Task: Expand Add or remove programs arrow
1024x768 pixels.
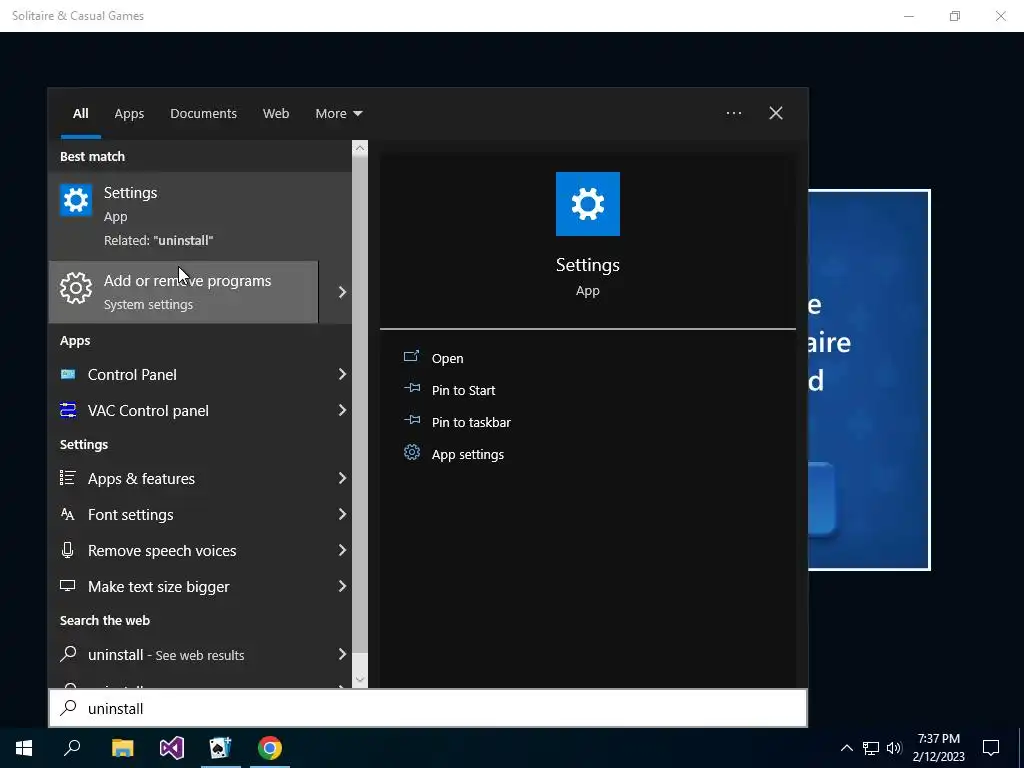Action: click(342, 292)
